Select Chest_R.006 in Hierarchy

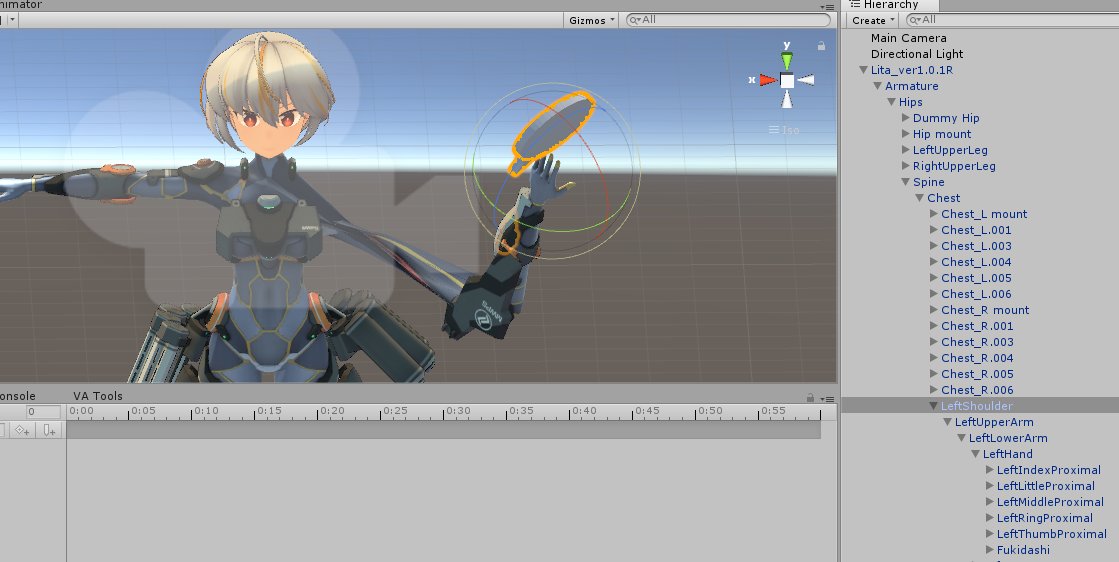point(977,390)
